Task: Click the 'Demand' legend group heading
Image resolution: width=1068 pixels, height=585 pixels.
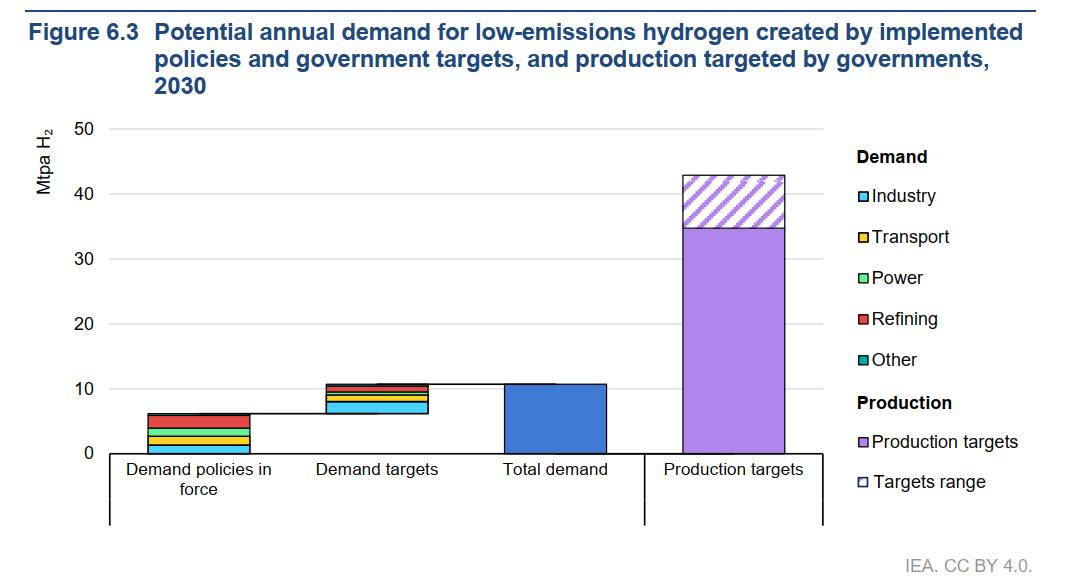Action: tap(891, 157)
